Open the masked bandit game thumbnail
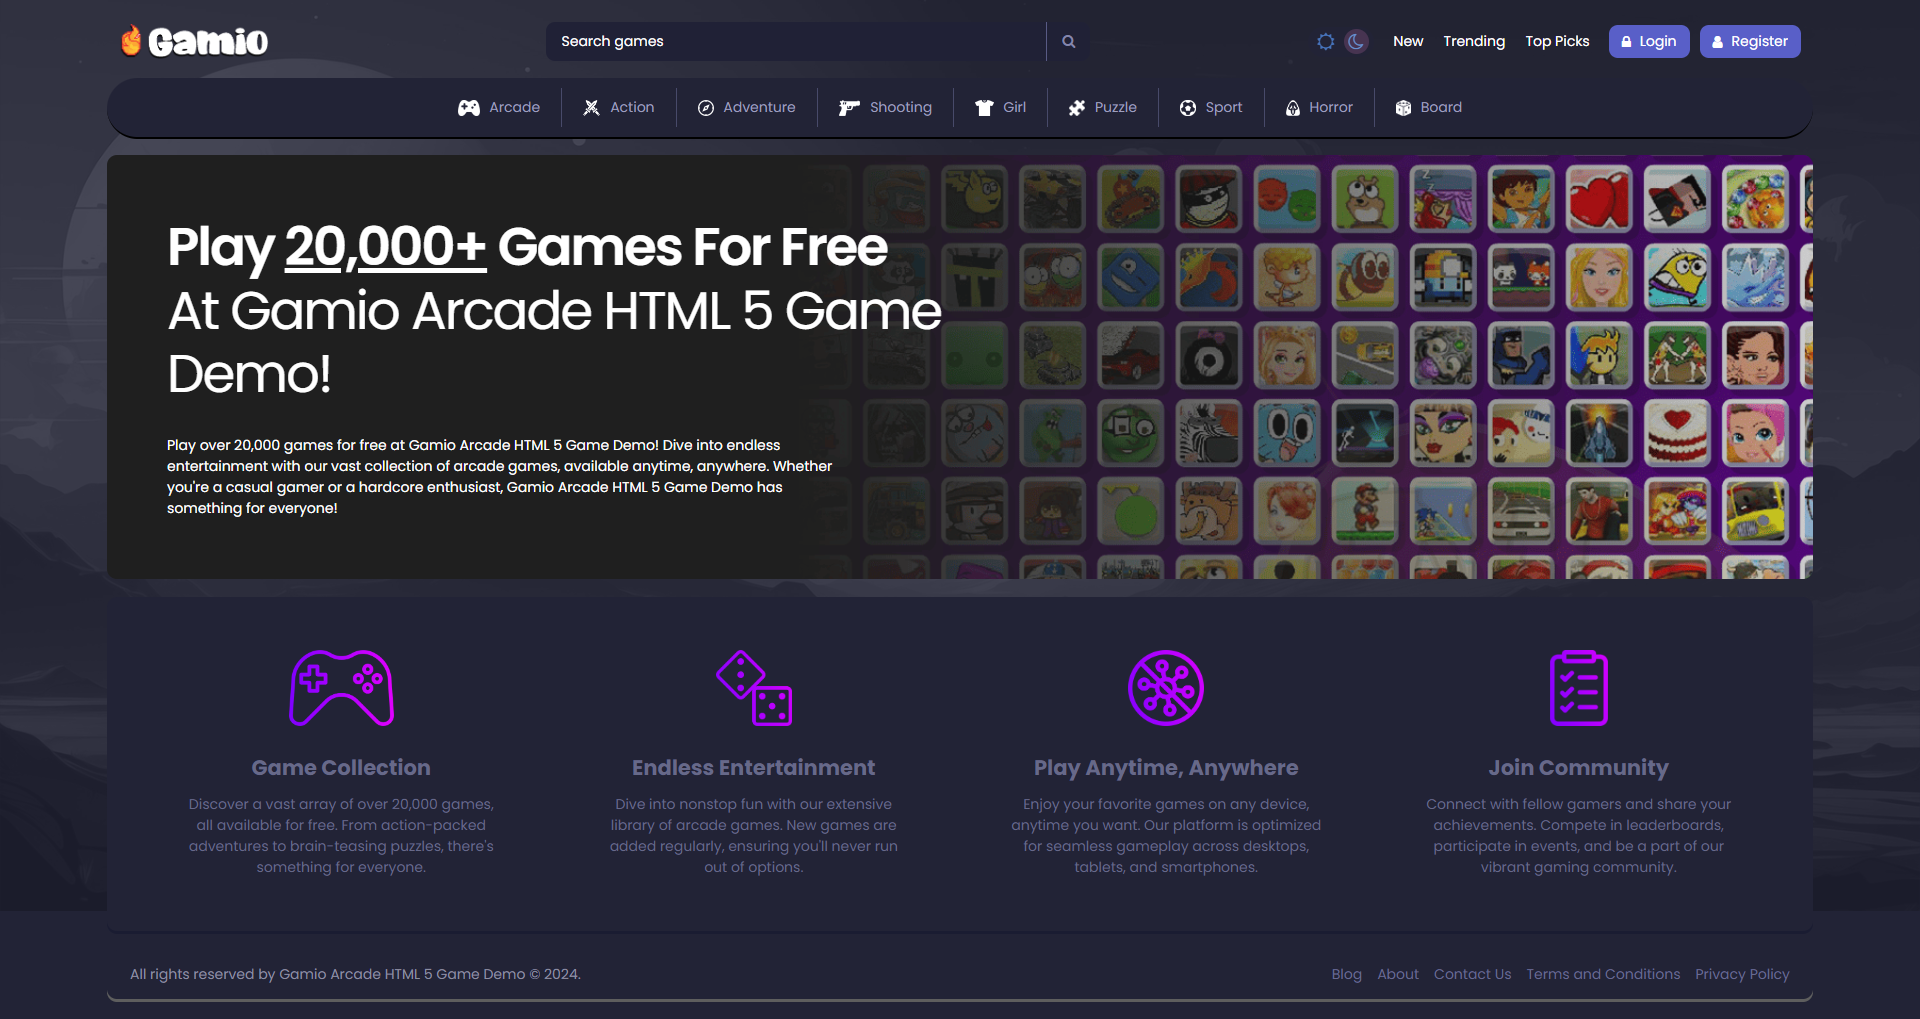Viewport: 1920px width, 1019px height. pyautogui.click(x=1209, y=198)
